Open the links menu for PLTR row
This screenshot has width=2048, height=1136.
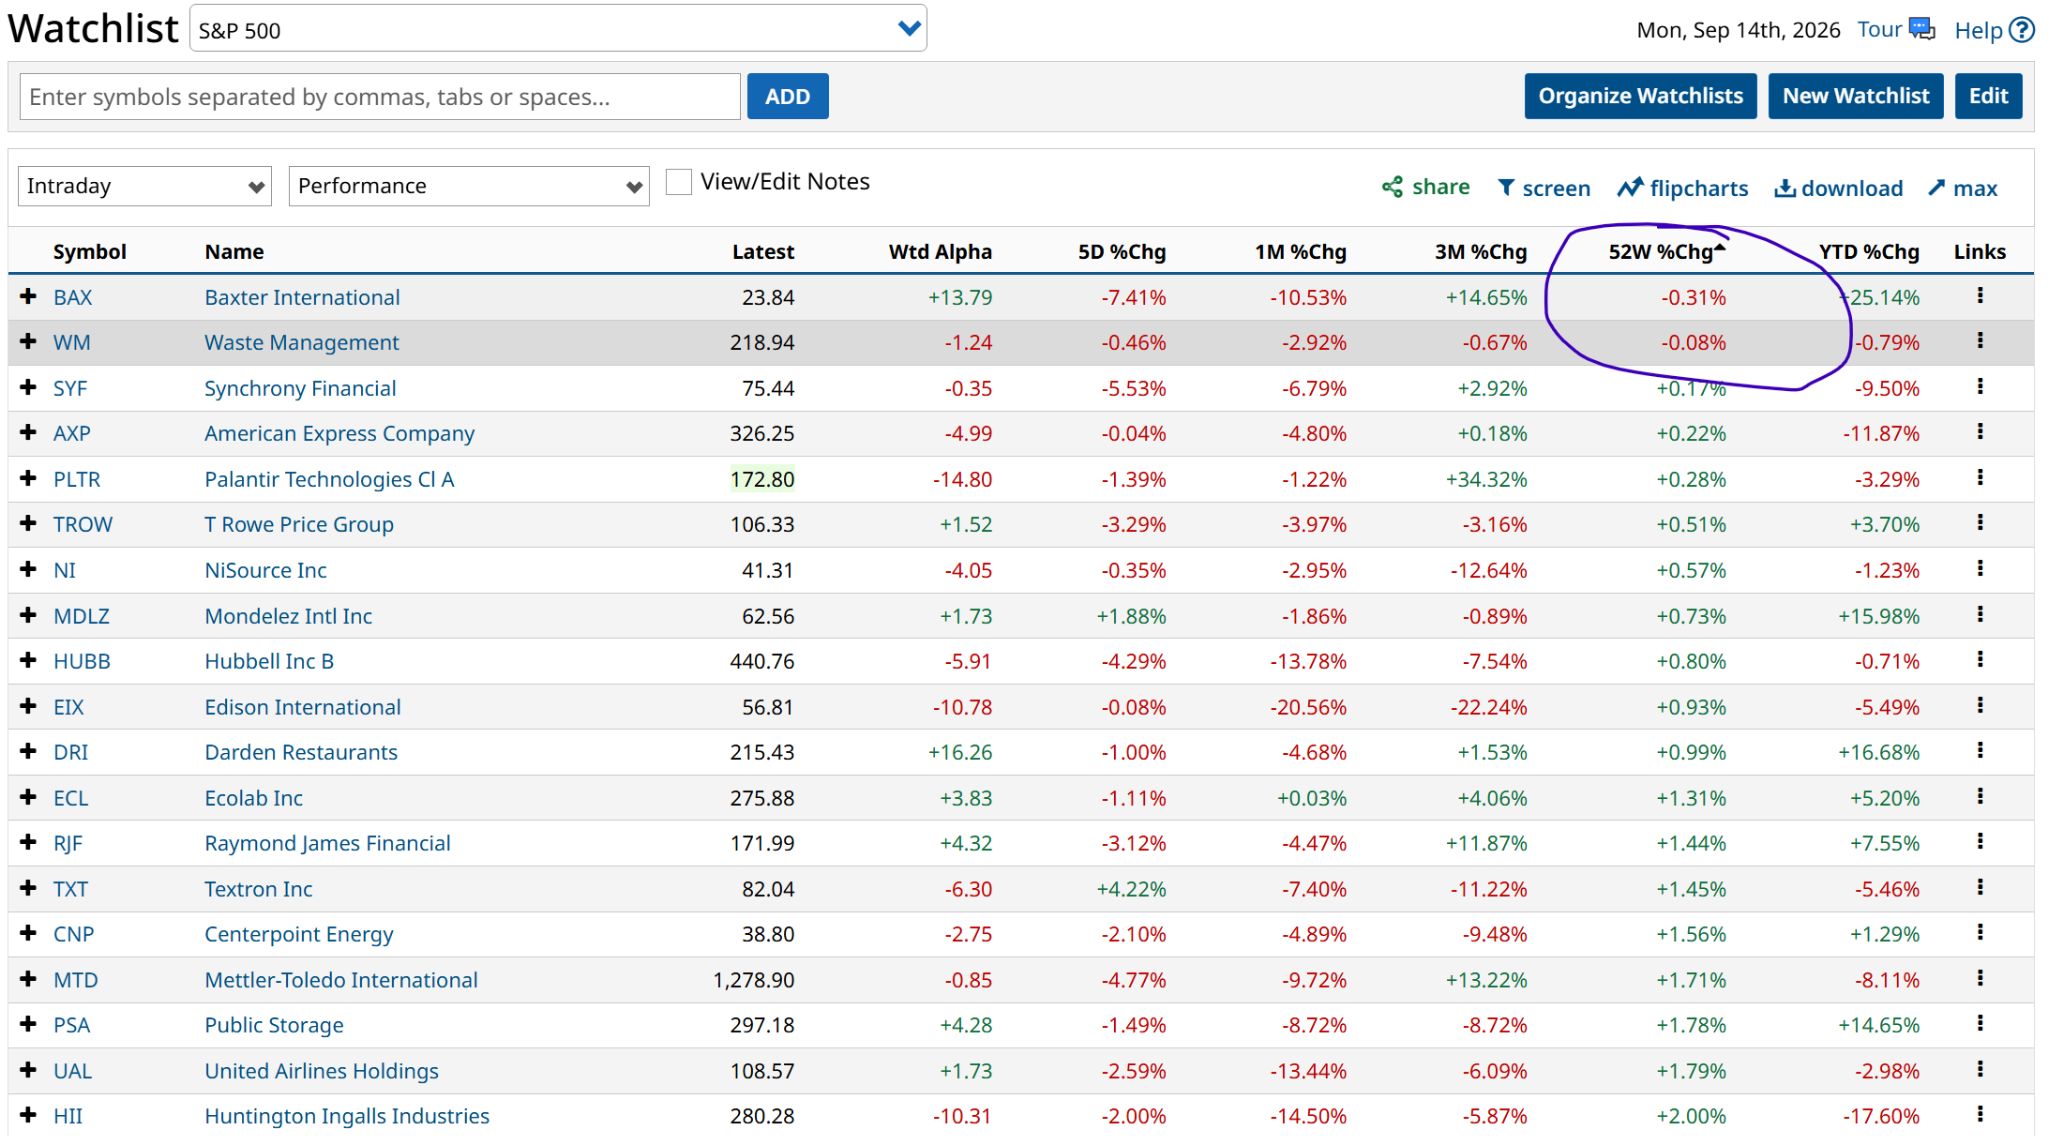click(1980, 478)
